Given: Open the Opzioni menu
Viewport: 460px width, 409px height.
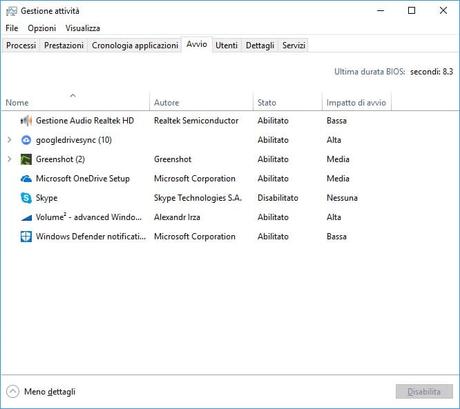Looking at the screenshot, I should tap(42, 28).
